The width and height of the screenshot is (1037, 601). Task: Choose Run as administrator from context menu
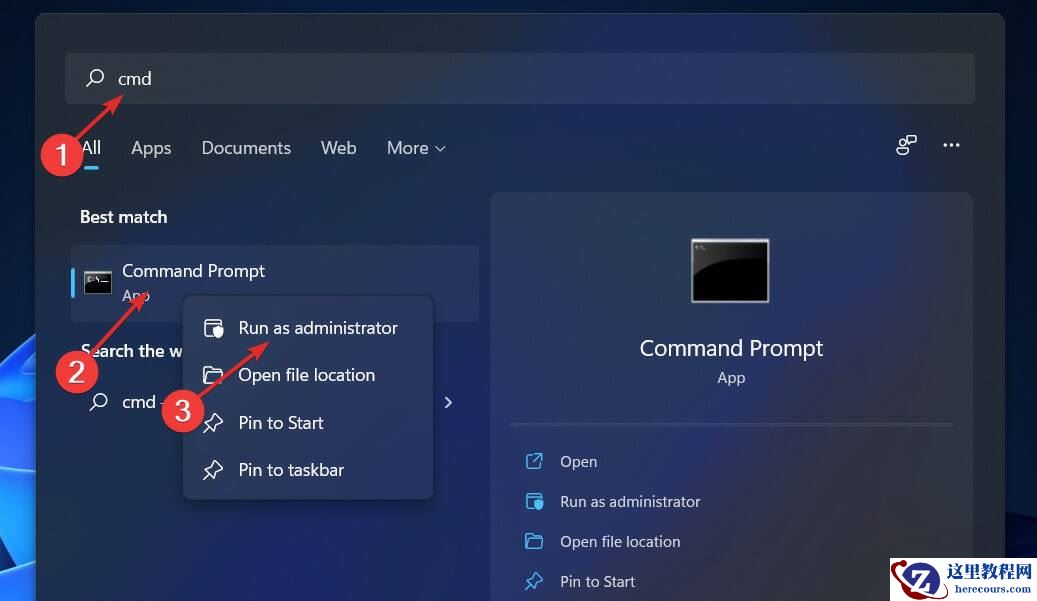318,327
